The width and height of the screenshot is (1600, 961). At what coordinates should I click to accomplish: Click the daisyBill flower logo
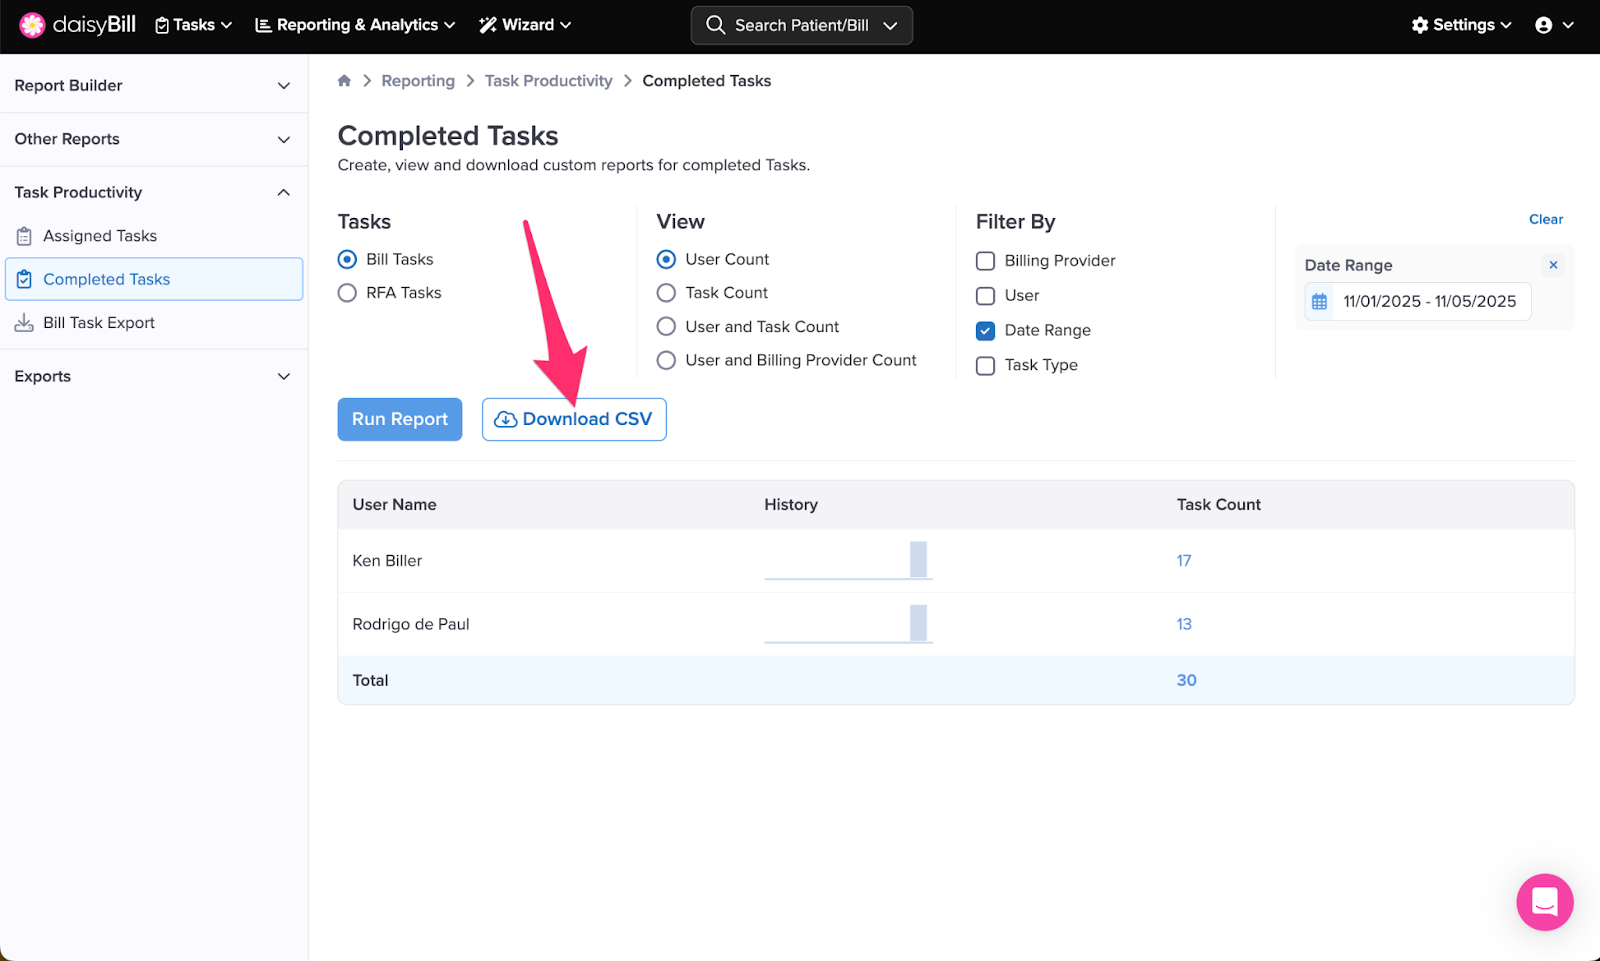tap(32, 25)
